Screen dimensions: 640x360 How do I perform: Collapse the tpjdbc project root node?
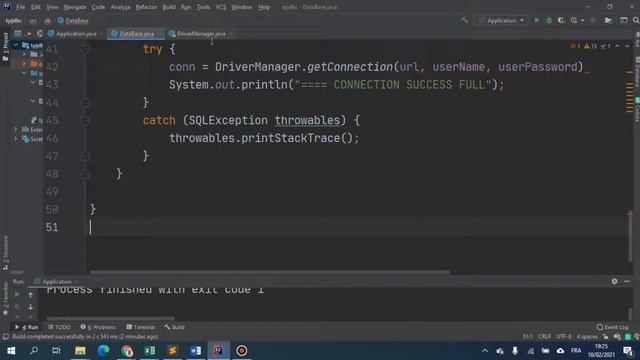pyautogui.click(x=16, y=45)
